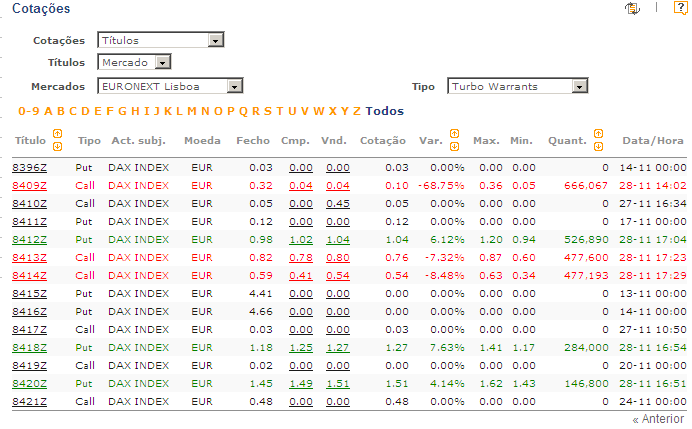The height and width of the screenshot is (429, 692).
Task: Open the Títulos dropdown showing Mercado
Action: coord(134,62)
